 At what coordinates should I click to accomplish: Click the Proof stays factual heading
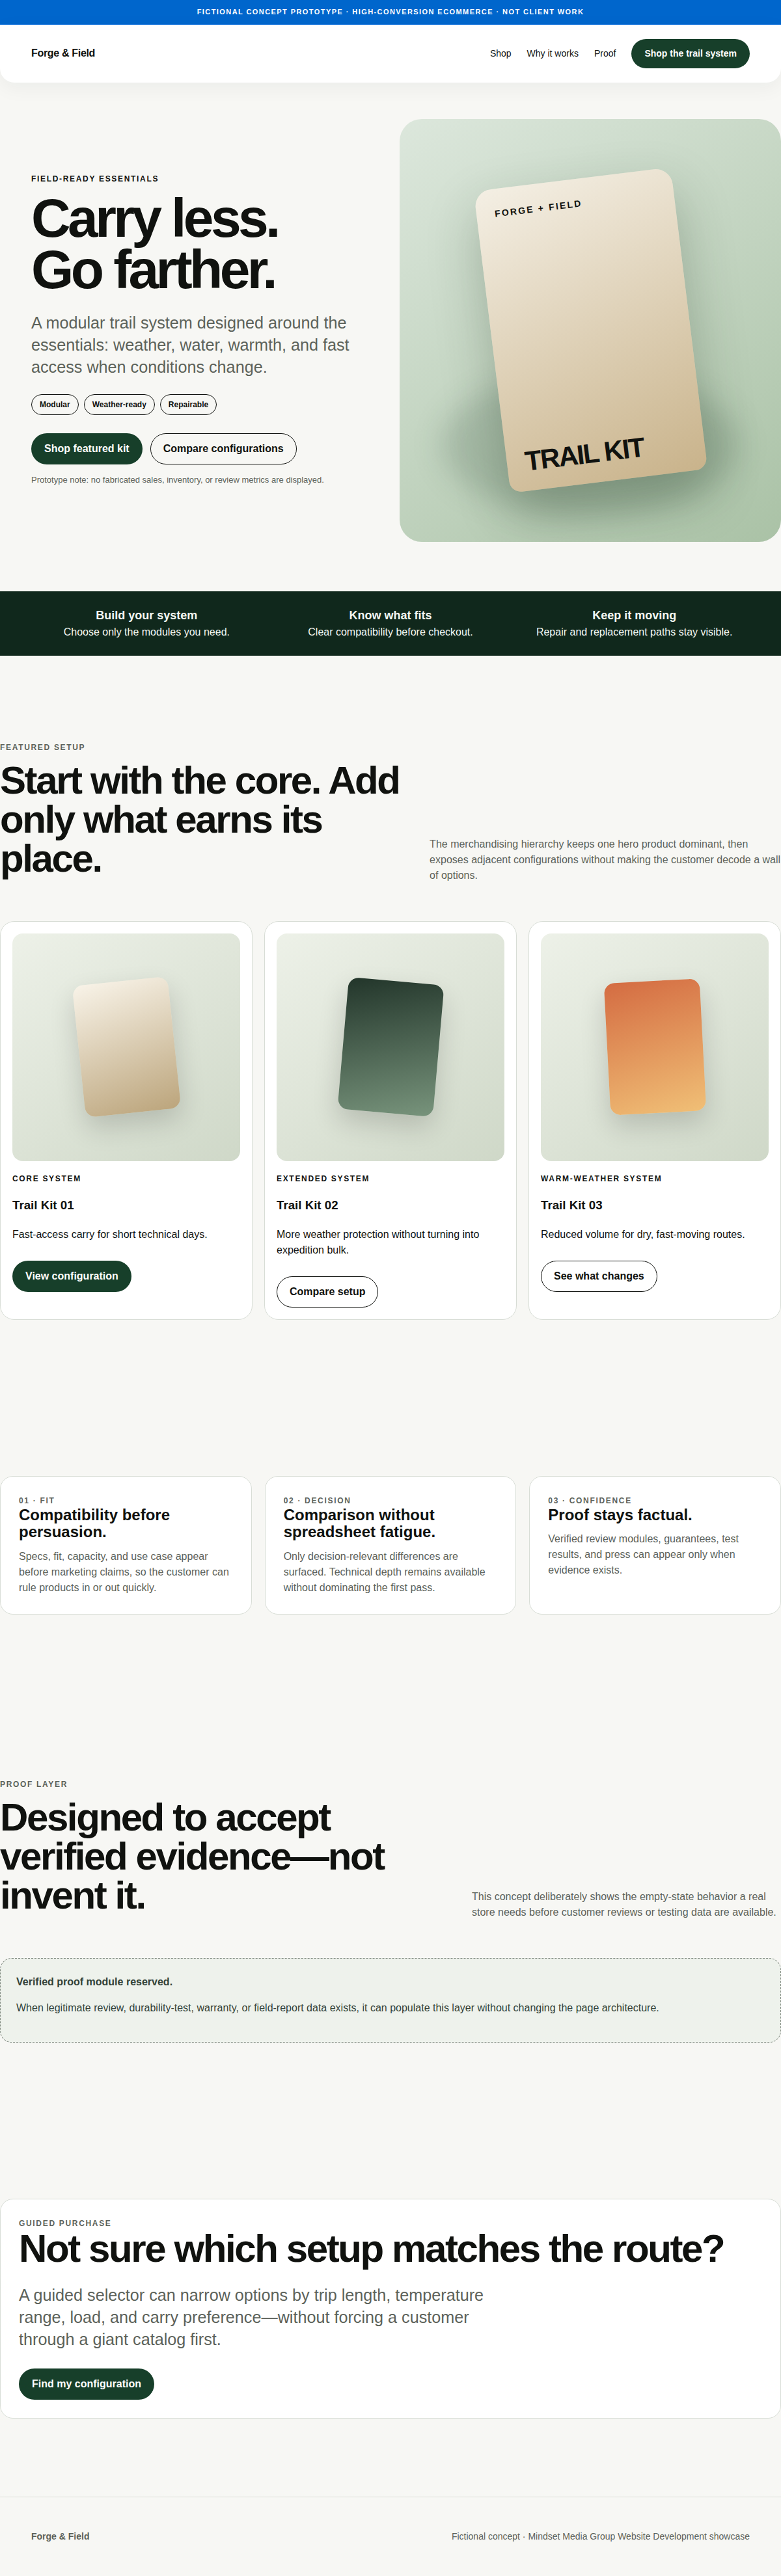pos(620,1515)
